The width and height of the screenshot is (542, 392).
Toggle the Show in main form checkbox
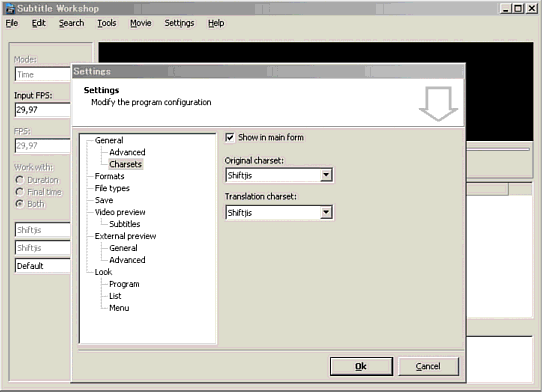click(230, 137)
